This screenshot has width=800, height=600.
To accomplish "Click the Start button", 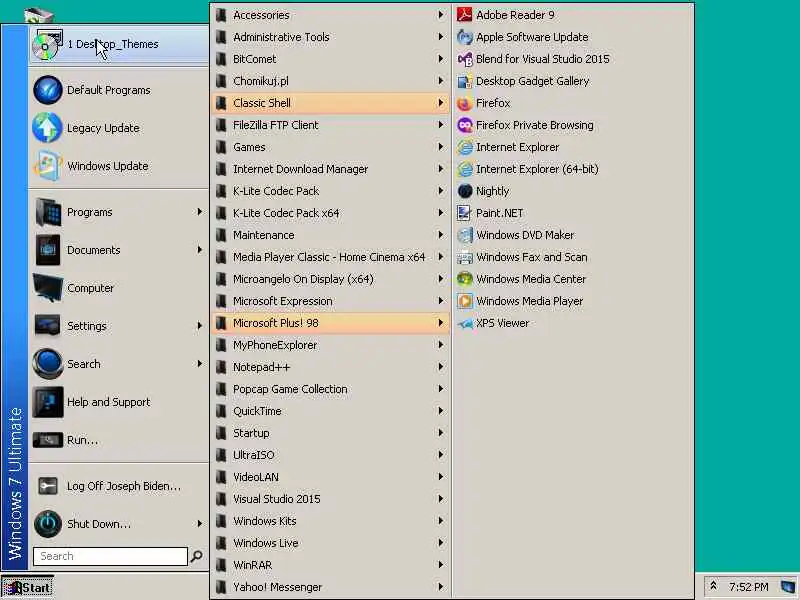I will 28,587.
